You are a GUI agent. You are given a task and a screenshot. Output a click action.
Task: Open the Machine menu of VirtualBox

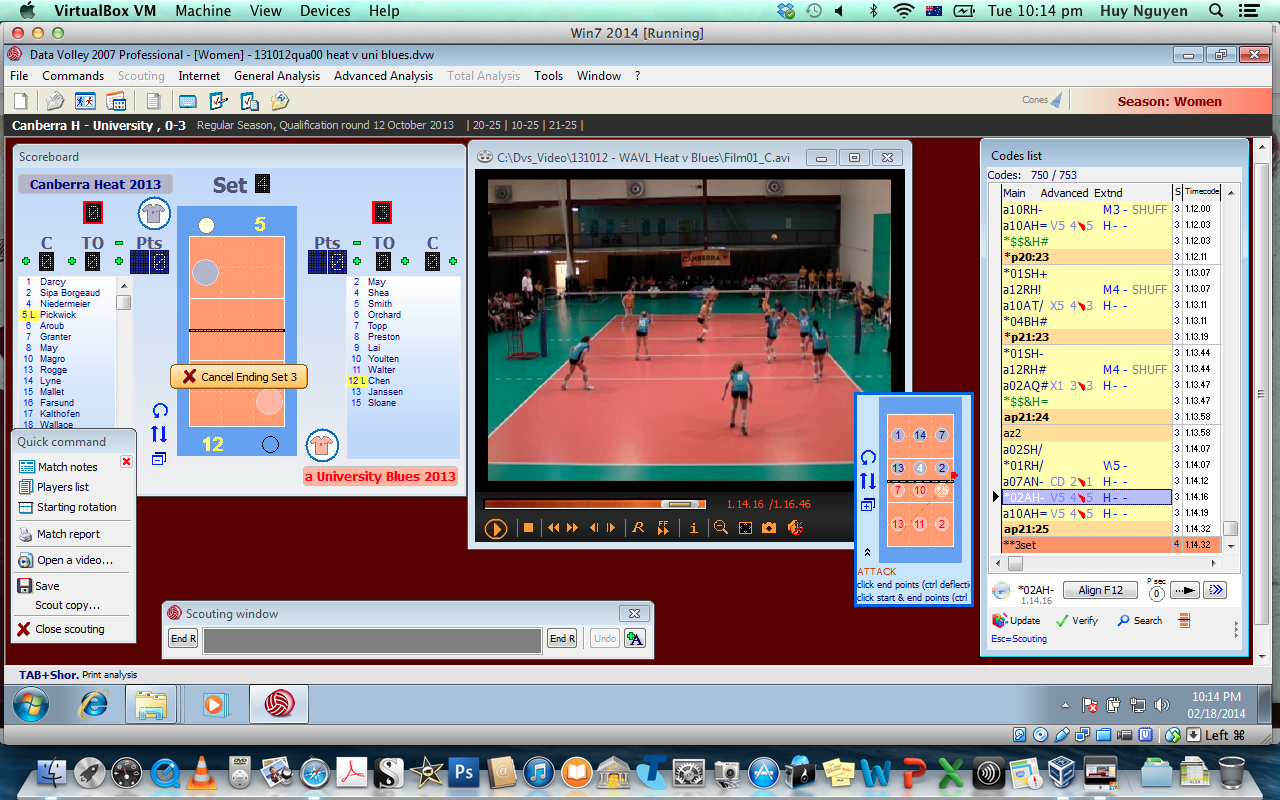point(201,11)
